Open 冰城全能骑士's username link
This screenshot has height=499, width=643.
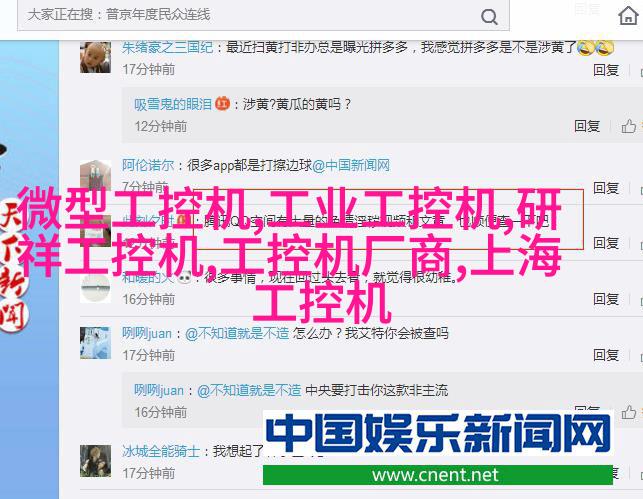pyautogui.click(x=161, y=451)
